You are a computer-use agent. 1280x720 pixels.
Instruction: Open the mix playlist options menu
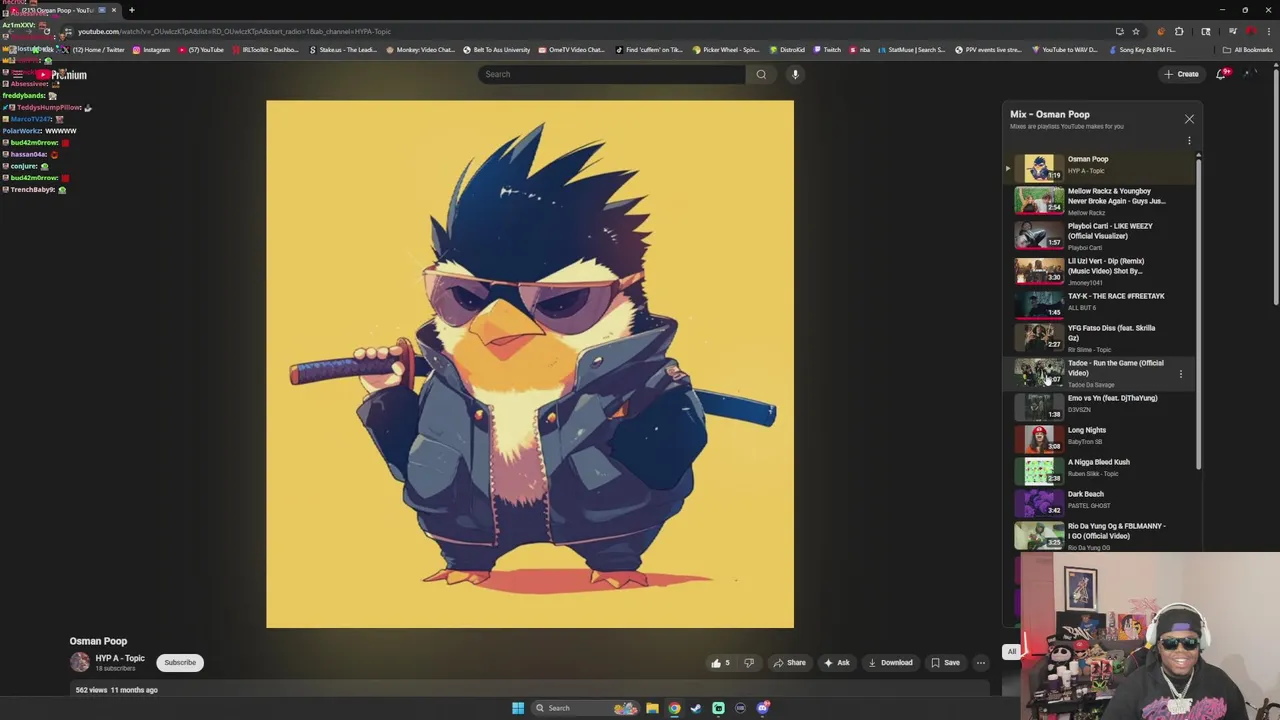click(x=1189, y=141)
